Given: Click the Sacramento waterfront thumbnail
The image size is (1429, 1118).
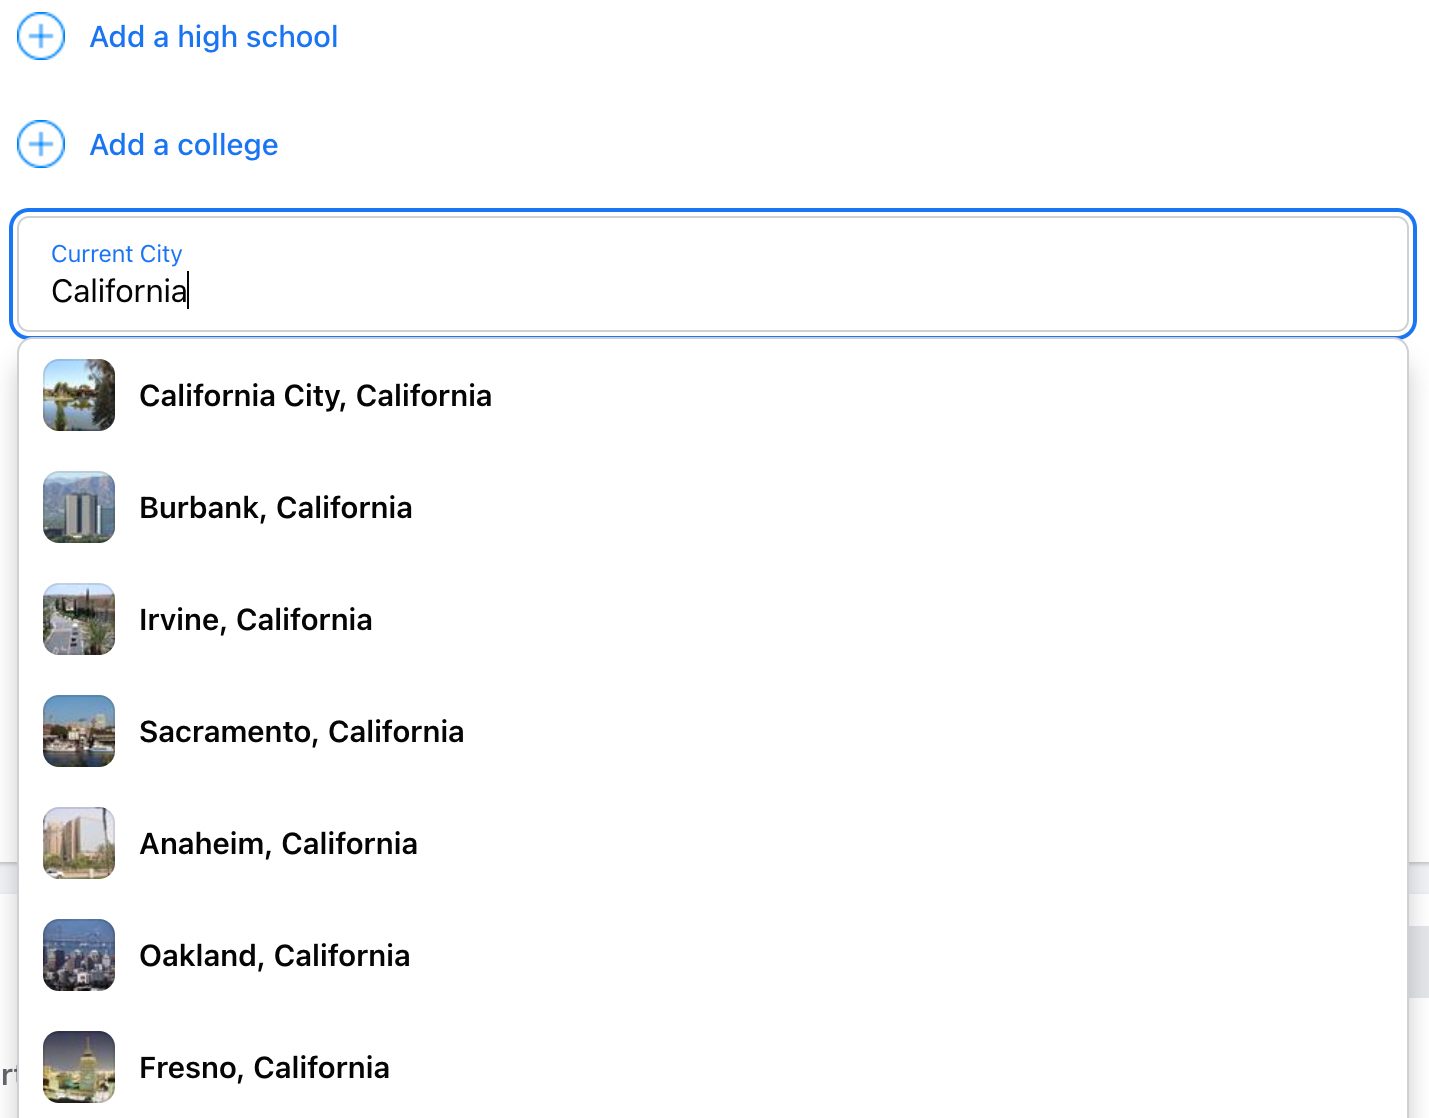Looking at the screenshot, I should pyautogui.click(x=79, y=732).
